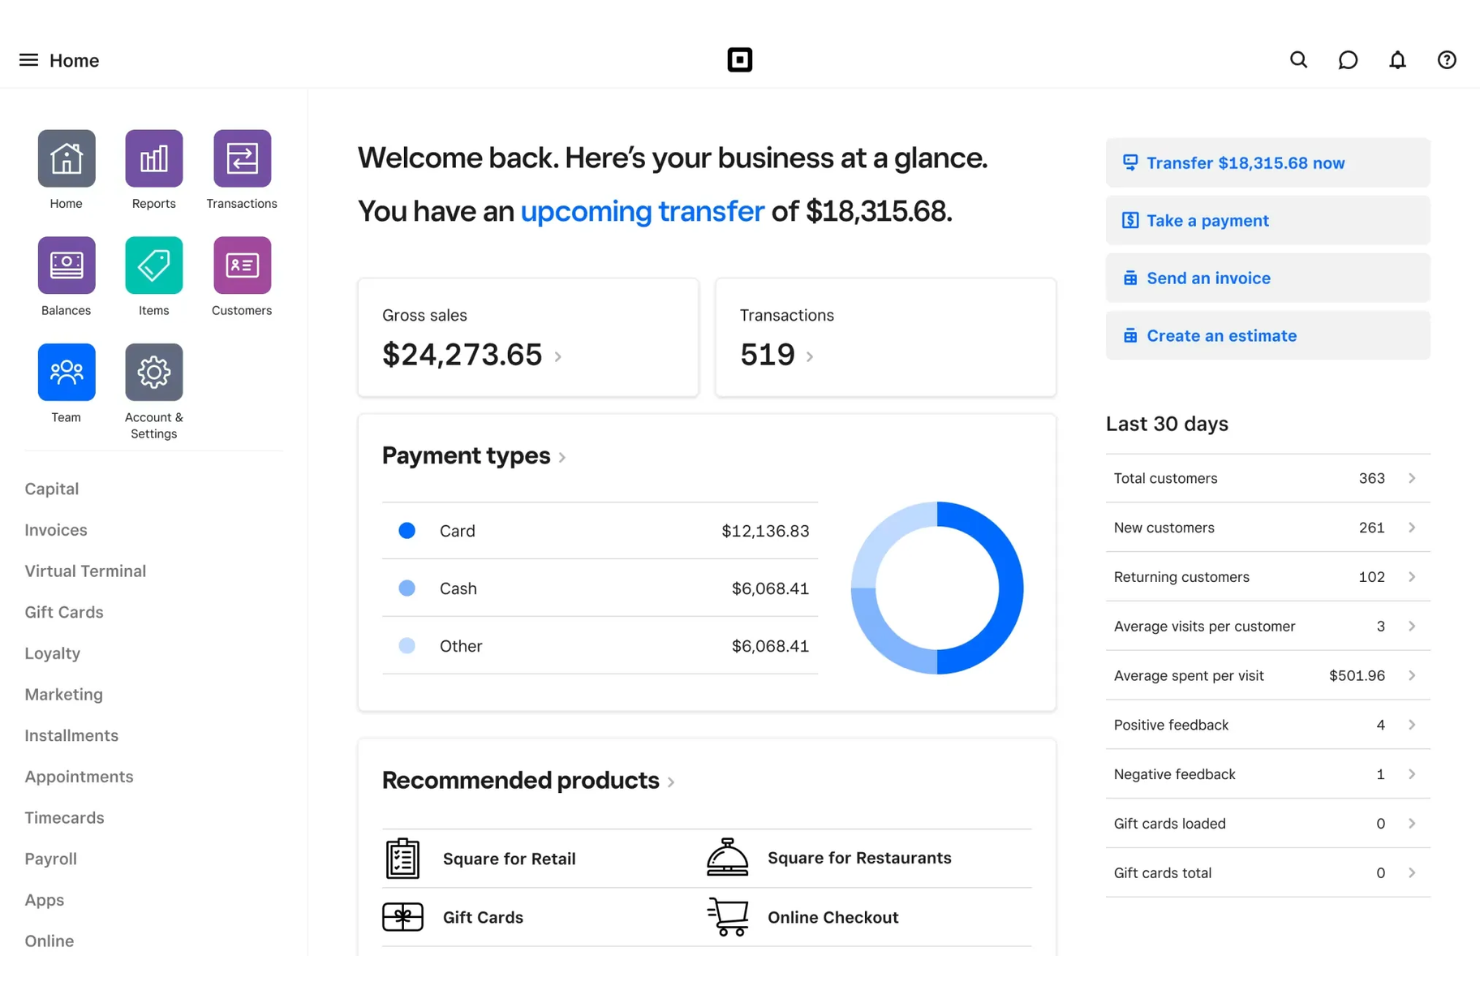Click the messages chat bubble icon
Screen dimensions: 1480x987
pyautogui.click(x=1347, y=59)
